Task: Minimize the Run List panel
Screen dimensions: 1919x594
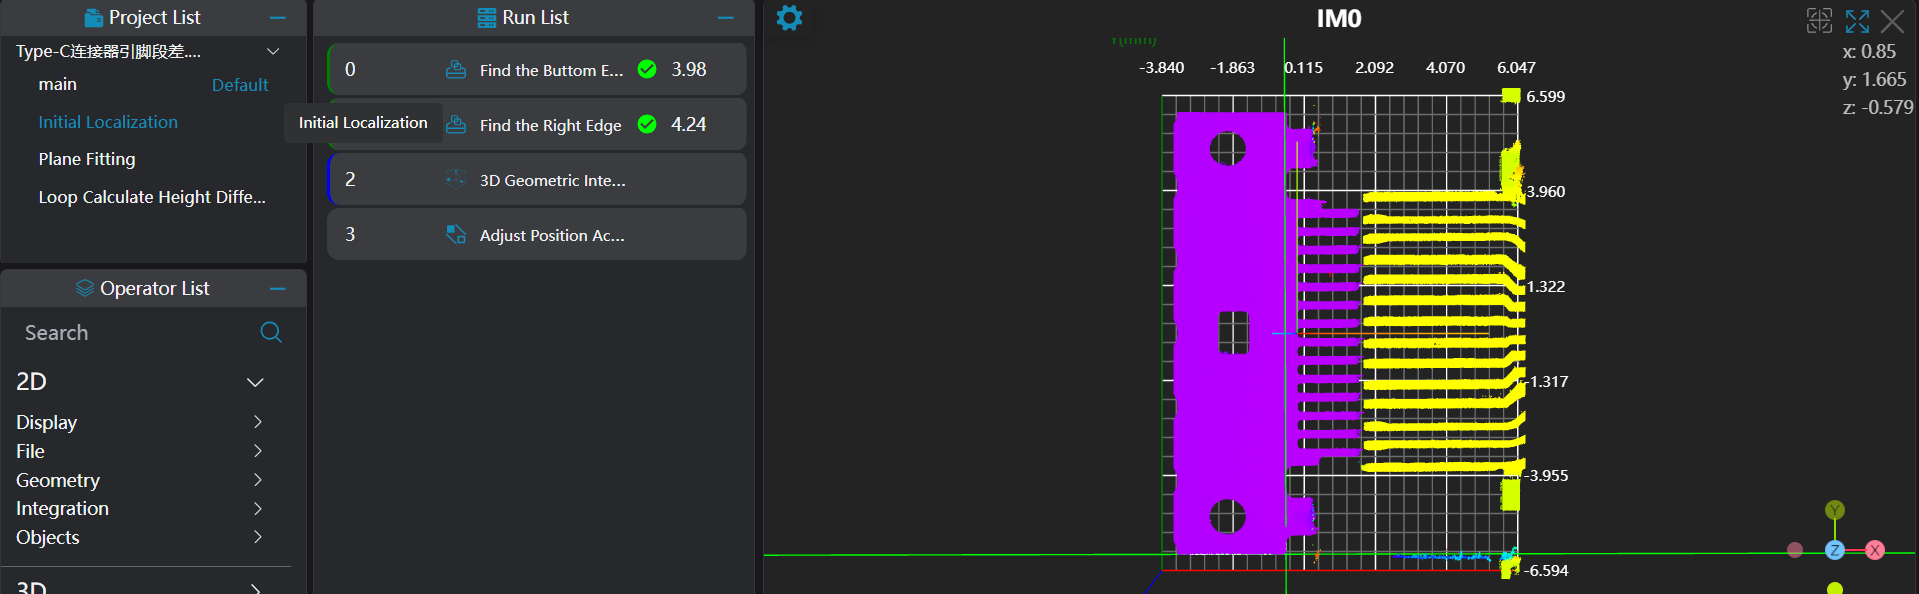Action: click(726, 18)
